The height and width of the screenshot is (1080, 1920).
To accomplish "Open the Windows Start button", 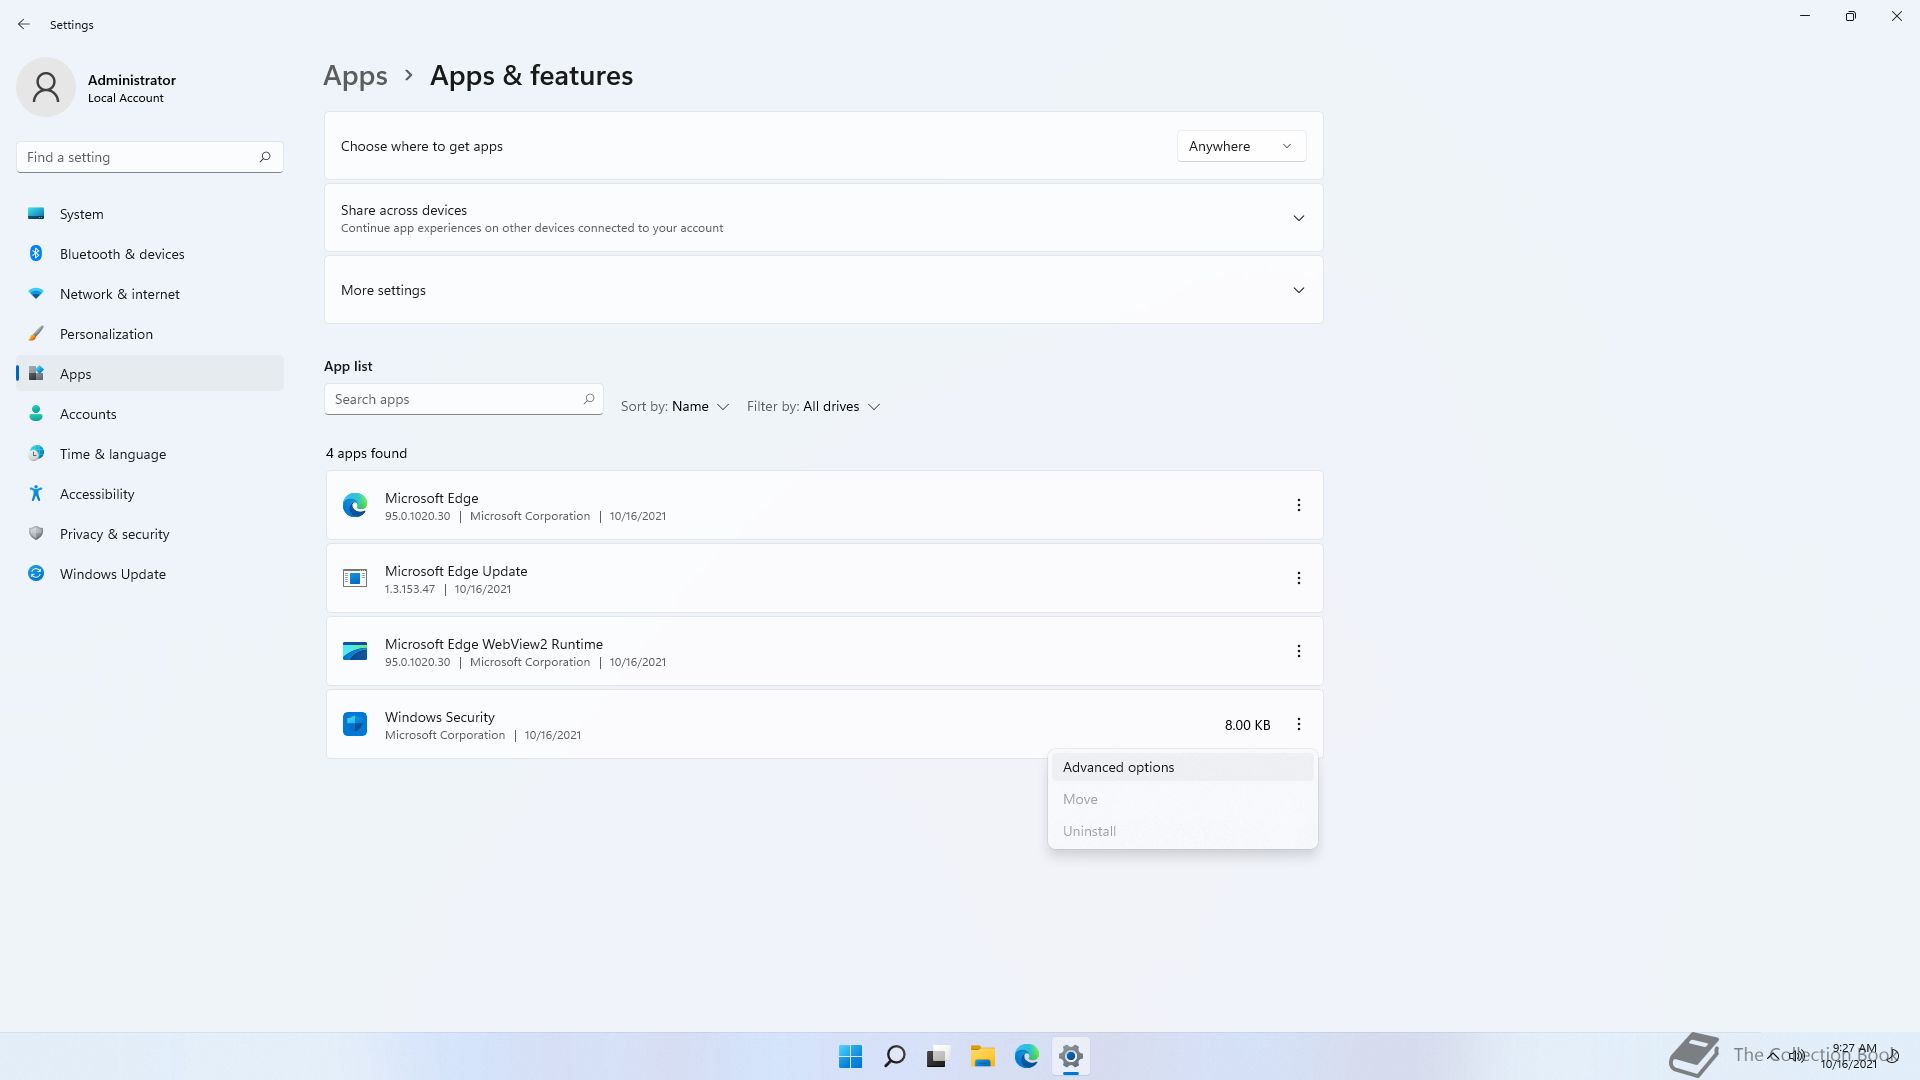I will pos(851,1056).
